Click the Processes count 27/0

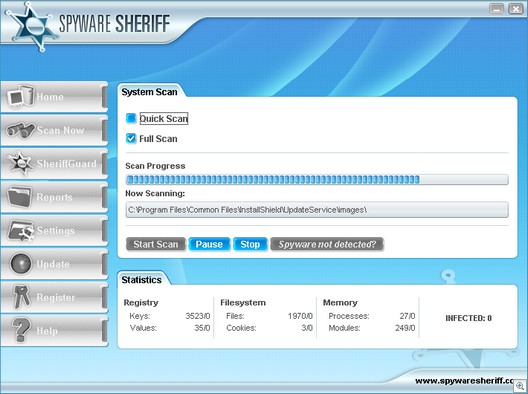coord(407,316)
